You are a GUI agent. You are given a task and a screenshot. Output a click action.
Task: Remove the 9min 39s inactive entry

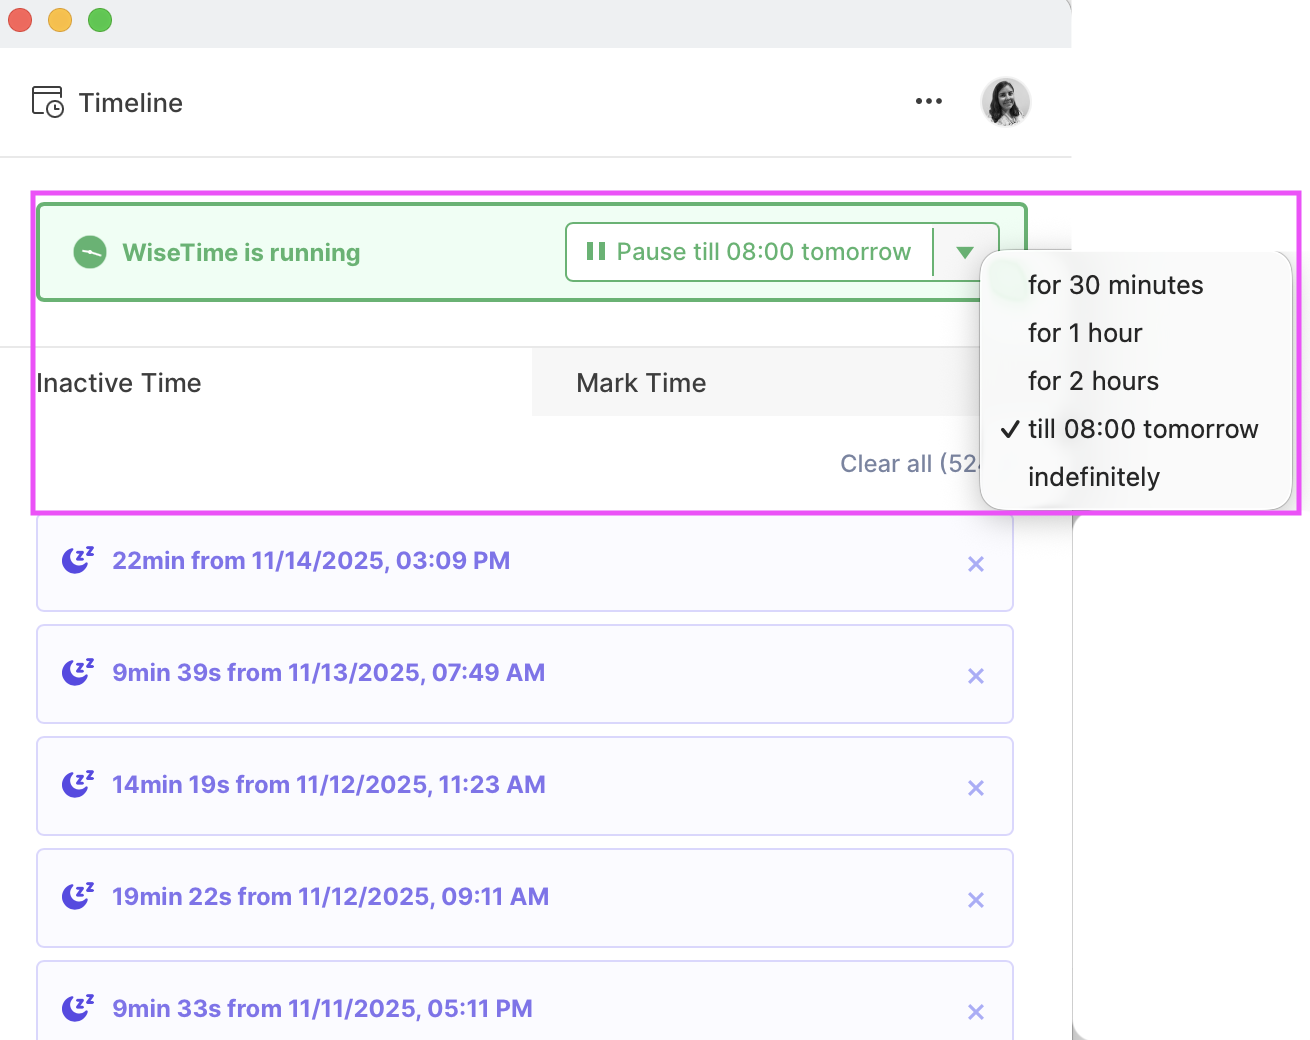click(x=976, y=676)
